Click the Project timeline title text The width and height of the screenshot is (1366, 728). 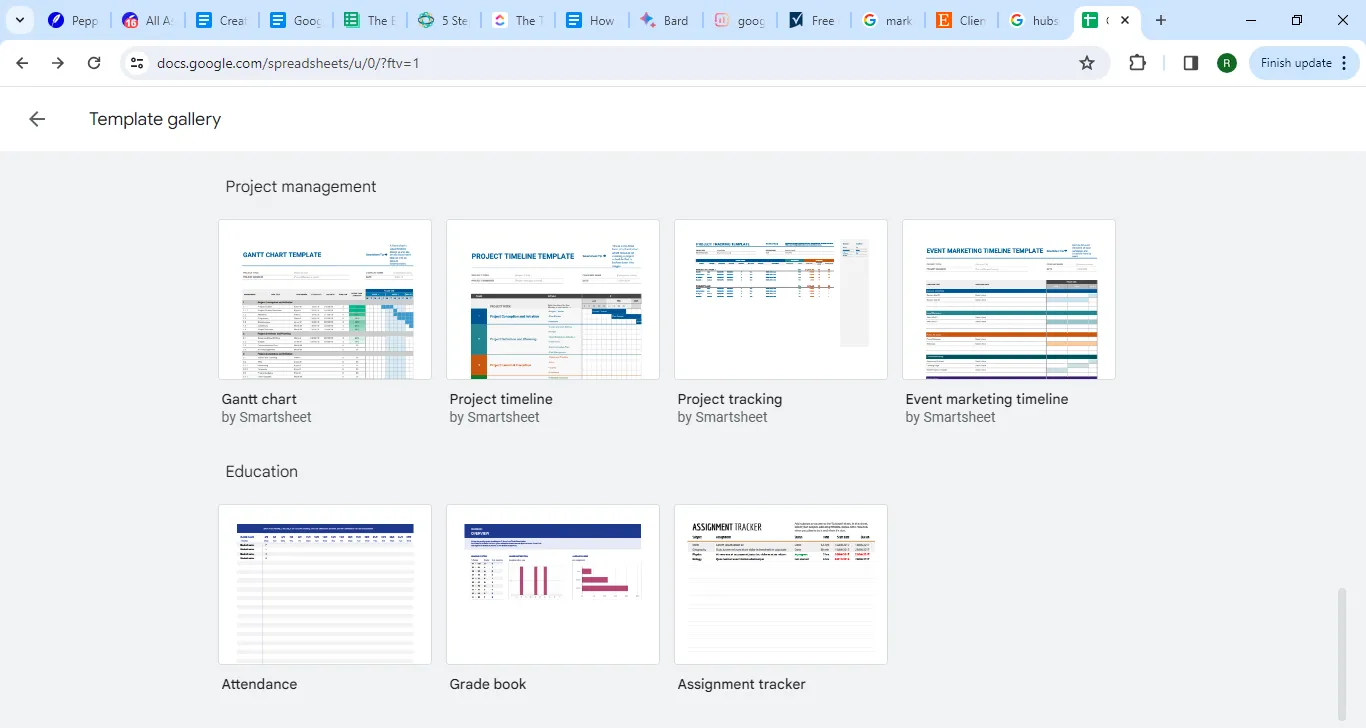501,399
